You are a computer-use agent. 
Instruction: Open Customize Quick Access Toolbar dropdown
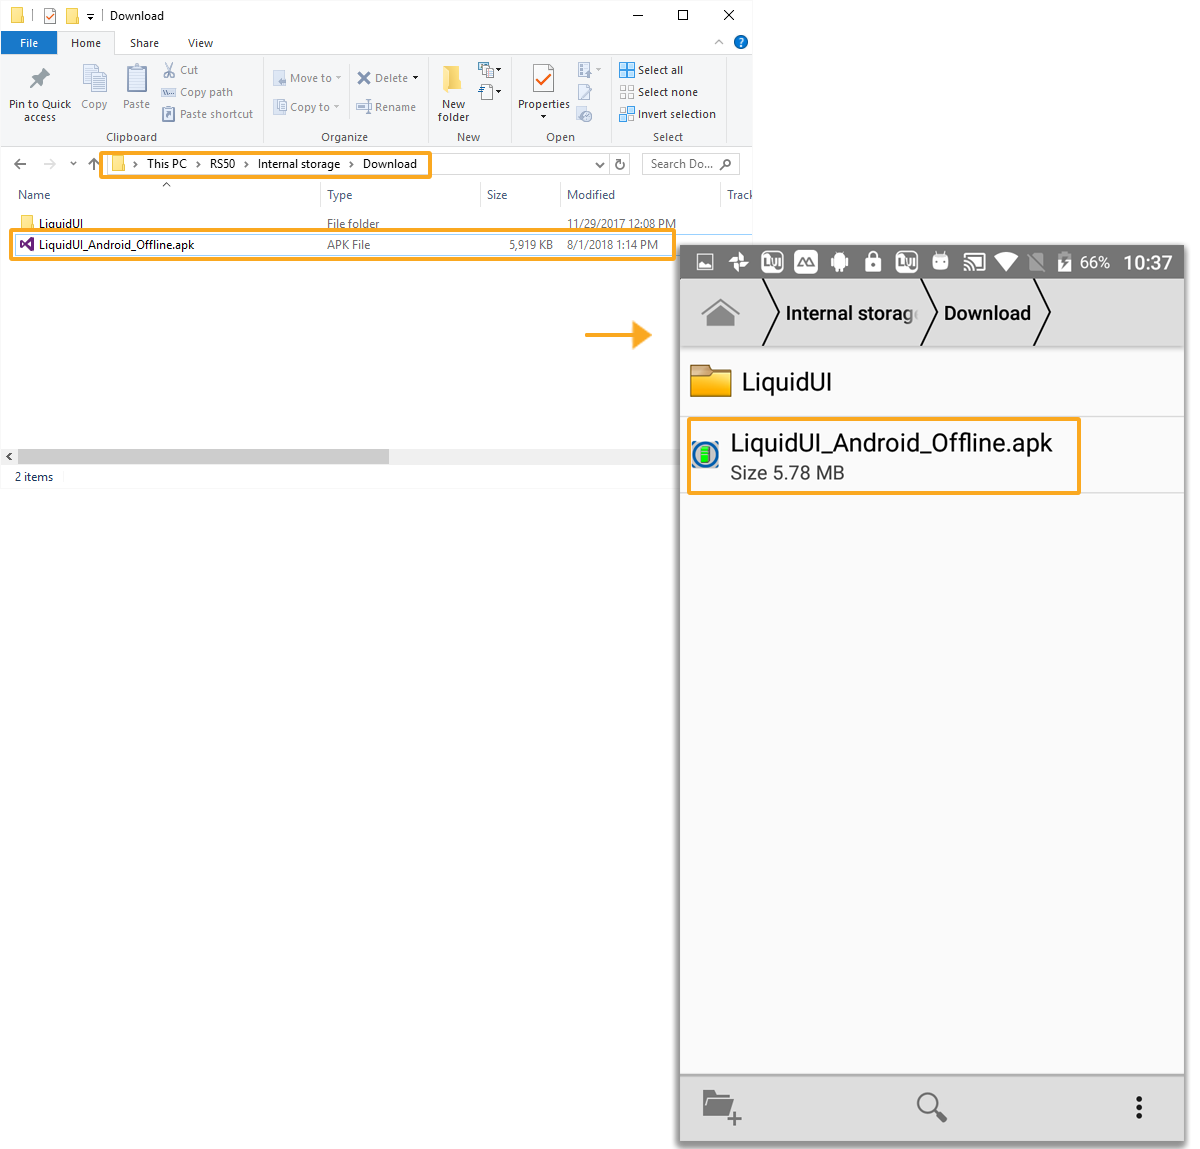tap(90, 16)
